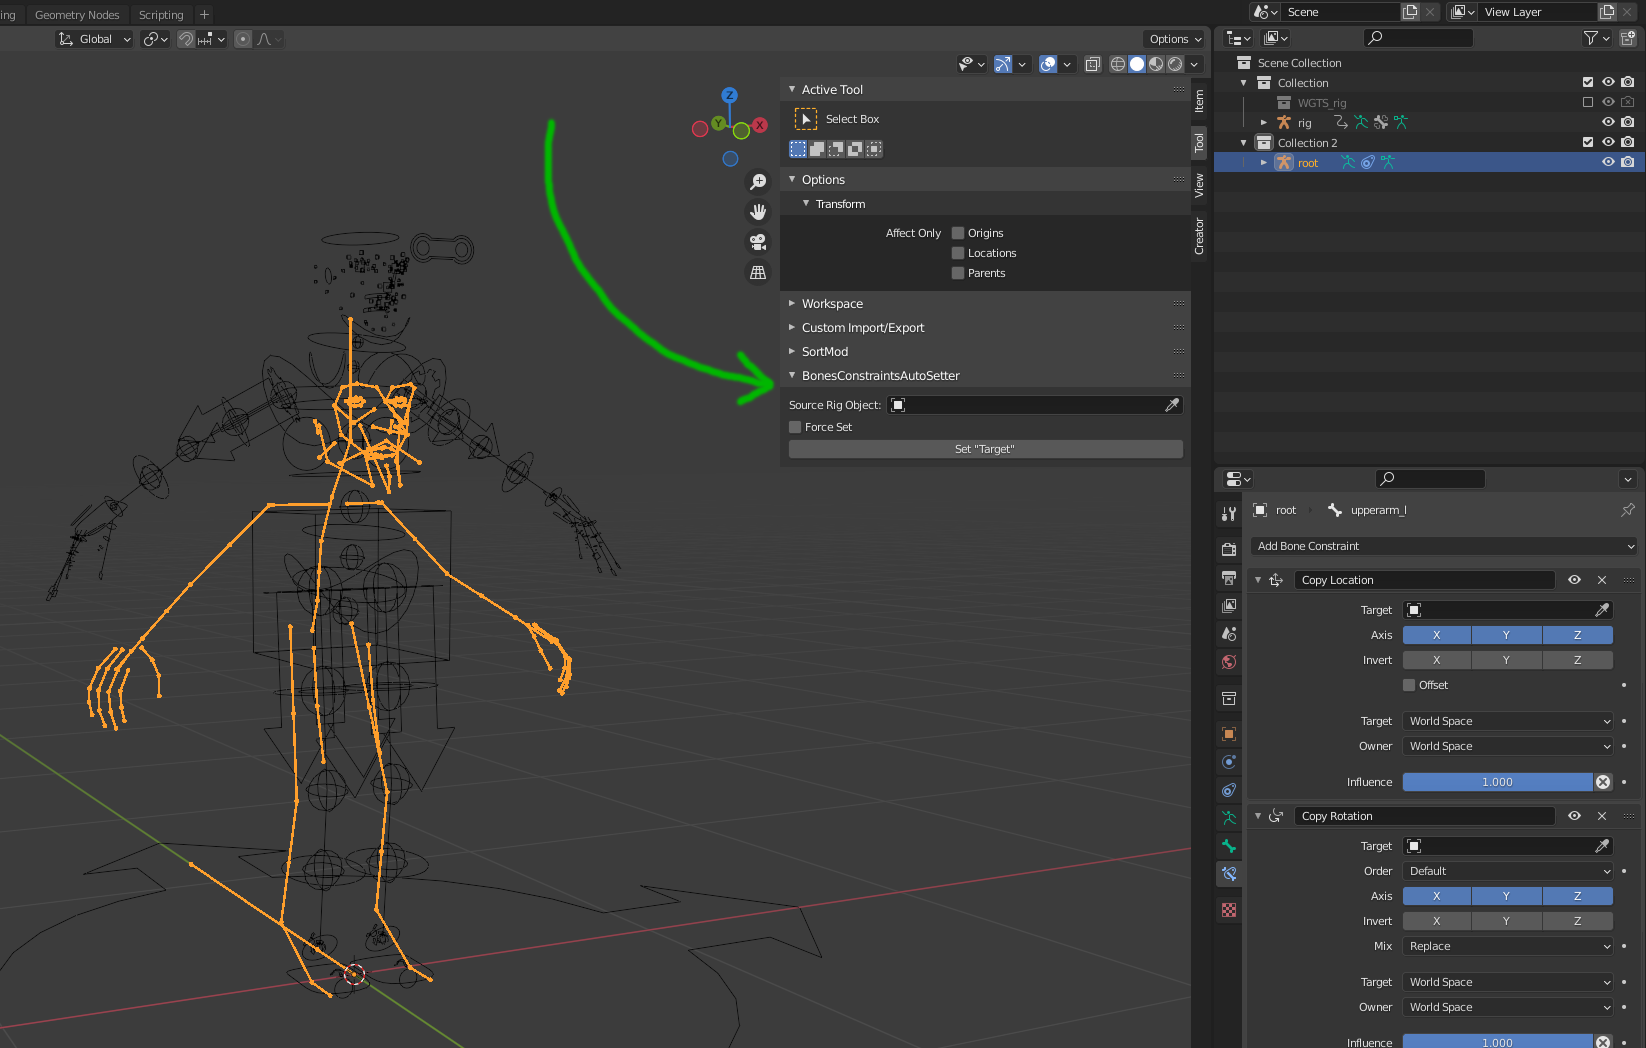Open the Copy Rotation Order dropdown

pyautogui.click(x=1507, y=871)
